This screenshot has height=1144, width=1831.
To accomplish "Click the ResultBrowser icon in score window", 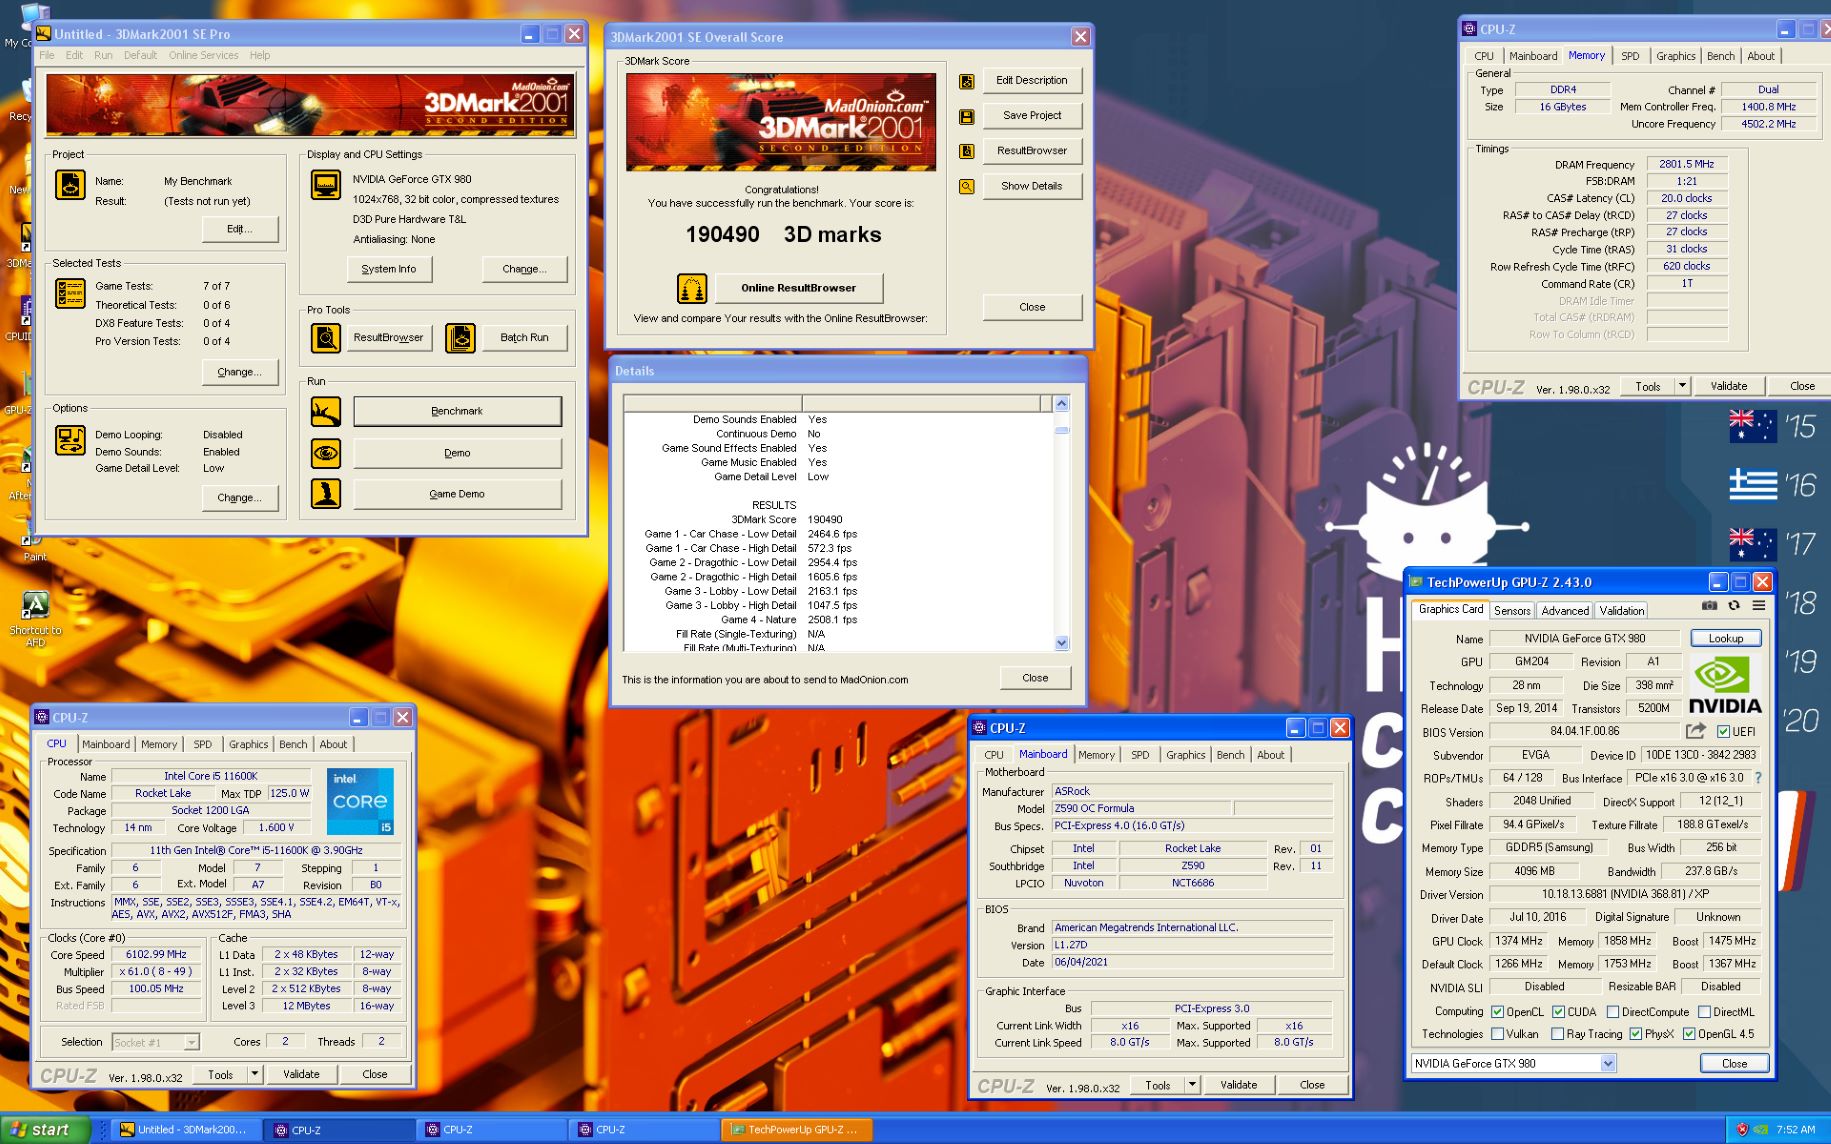I will [x=967, y=151].
